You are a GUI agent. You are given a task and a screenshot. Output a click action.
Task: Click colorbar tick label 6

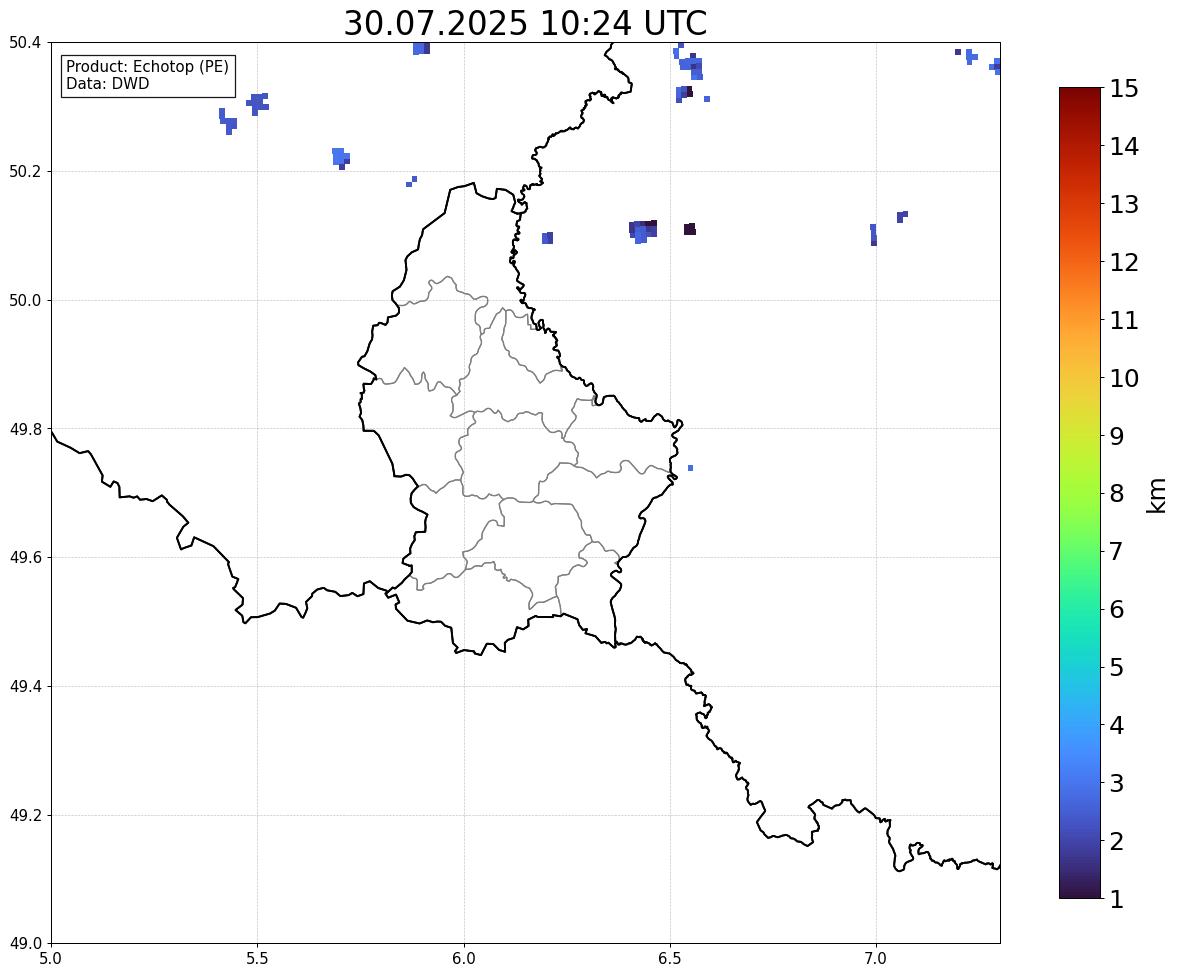(x=1117, y=609)
